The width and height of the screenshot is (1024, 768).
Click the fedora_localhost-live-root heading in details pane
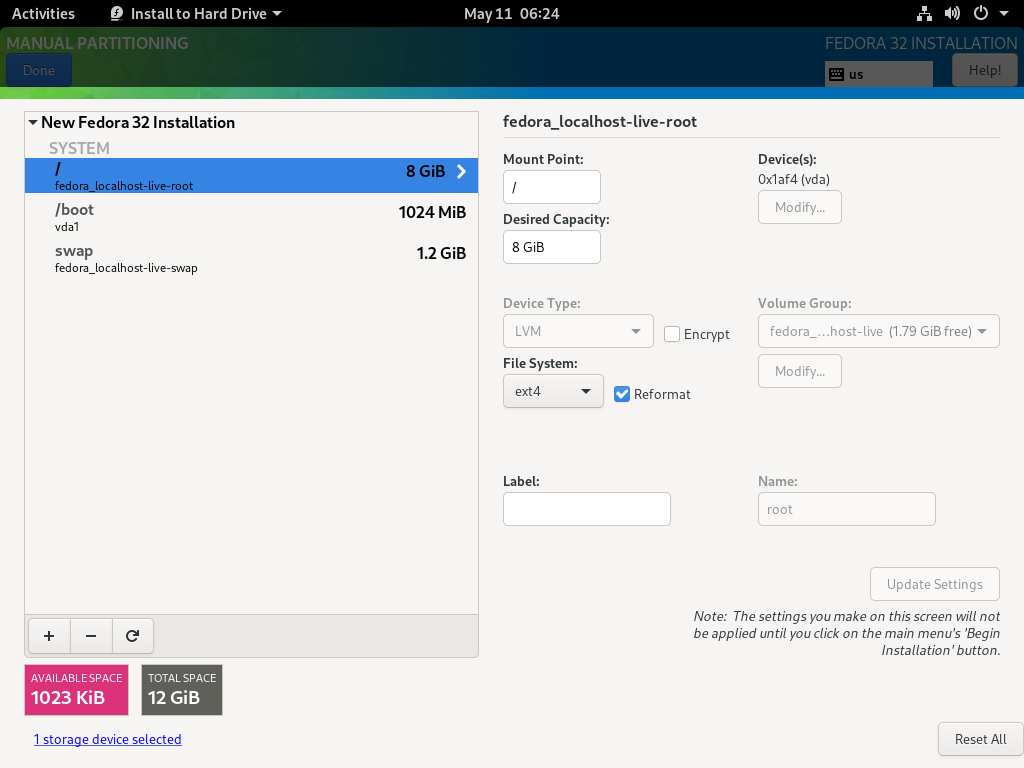coord(600,121)
